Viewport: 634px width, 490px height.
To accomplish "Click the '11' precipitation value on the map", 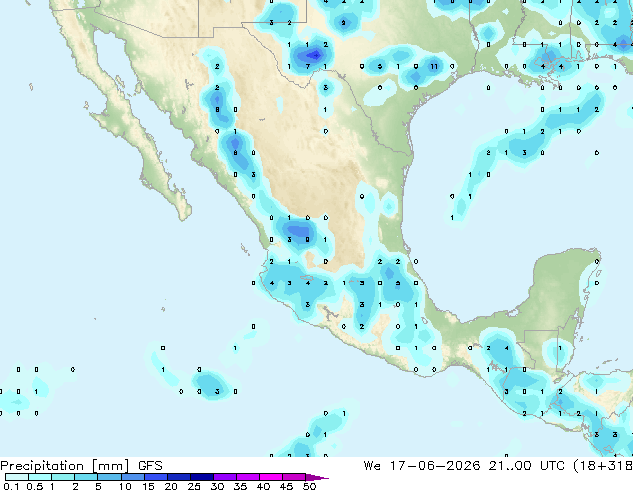I will click(x=434, y=66).
